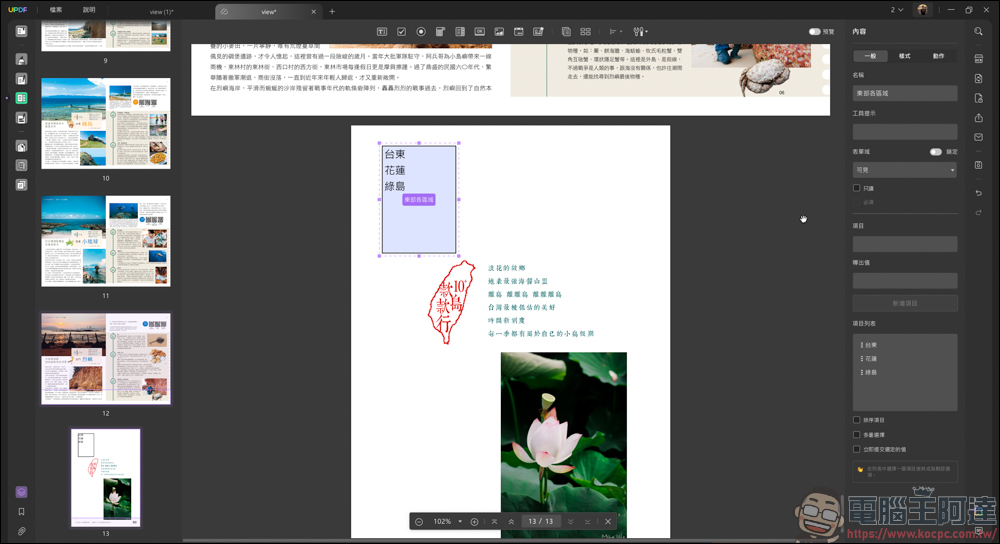Select the OK Button form tool
Image resolution: width=1000 pixels, height=544 pixels.
point(480,31)
